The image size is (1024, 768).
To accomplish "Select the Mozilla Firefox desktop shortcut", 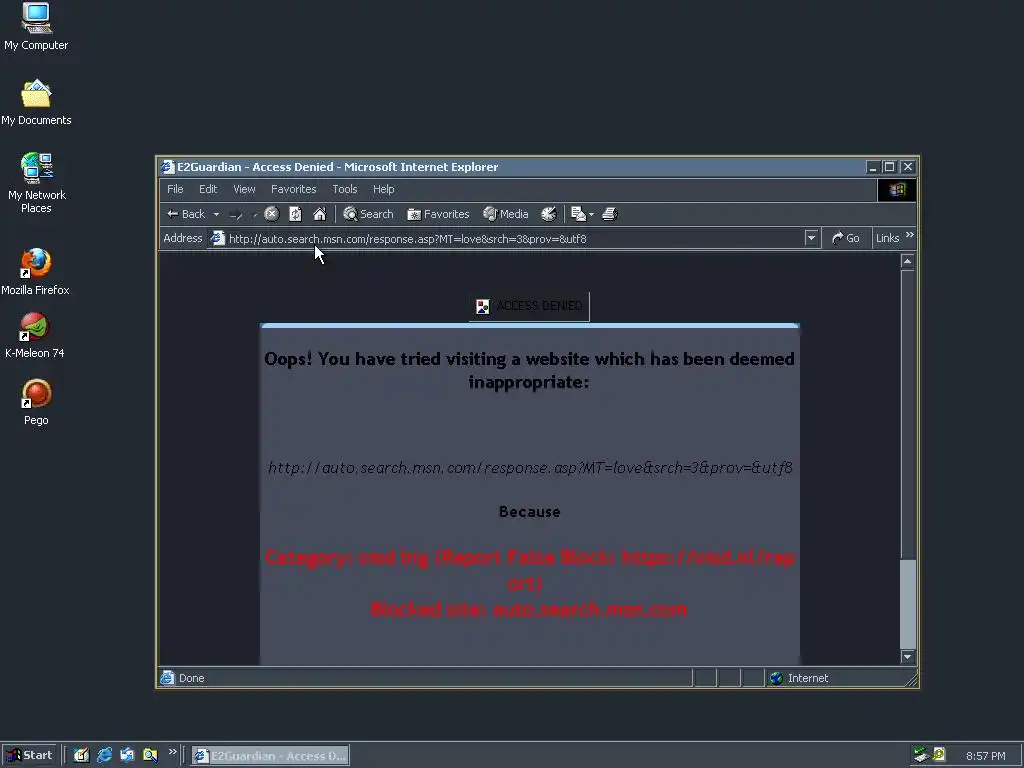I will click(35, 272).
